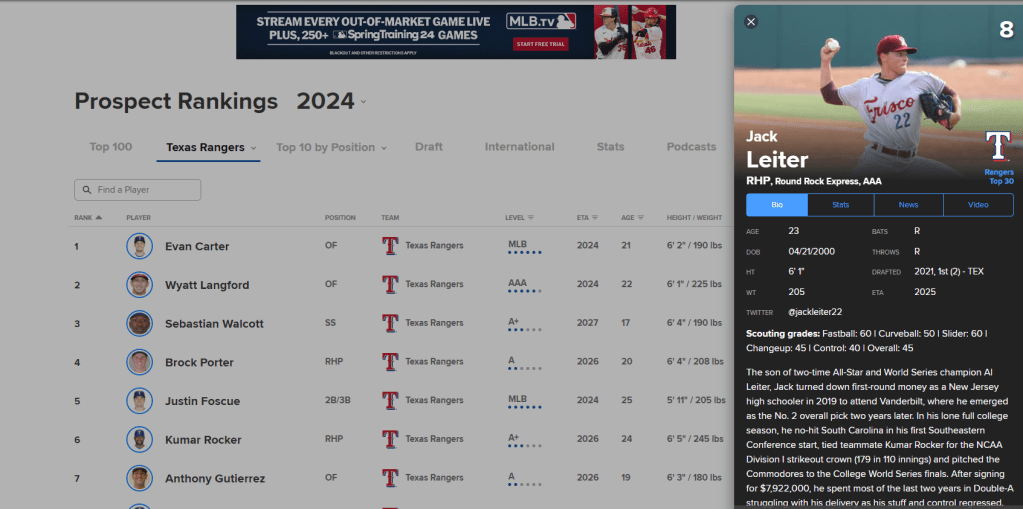Sort by Rank column arrow
This screenshot has width=1023, height=509.
(x=98, y=217)
